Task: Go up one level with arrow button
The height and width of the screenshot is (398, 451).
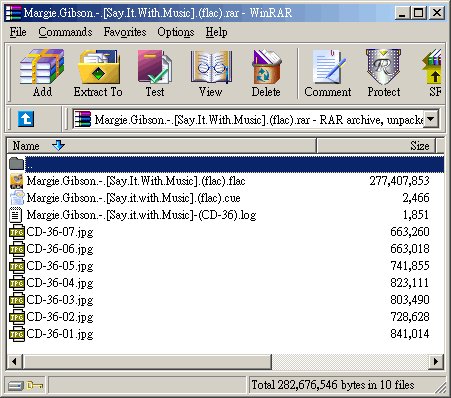Action: coord(26,119)
